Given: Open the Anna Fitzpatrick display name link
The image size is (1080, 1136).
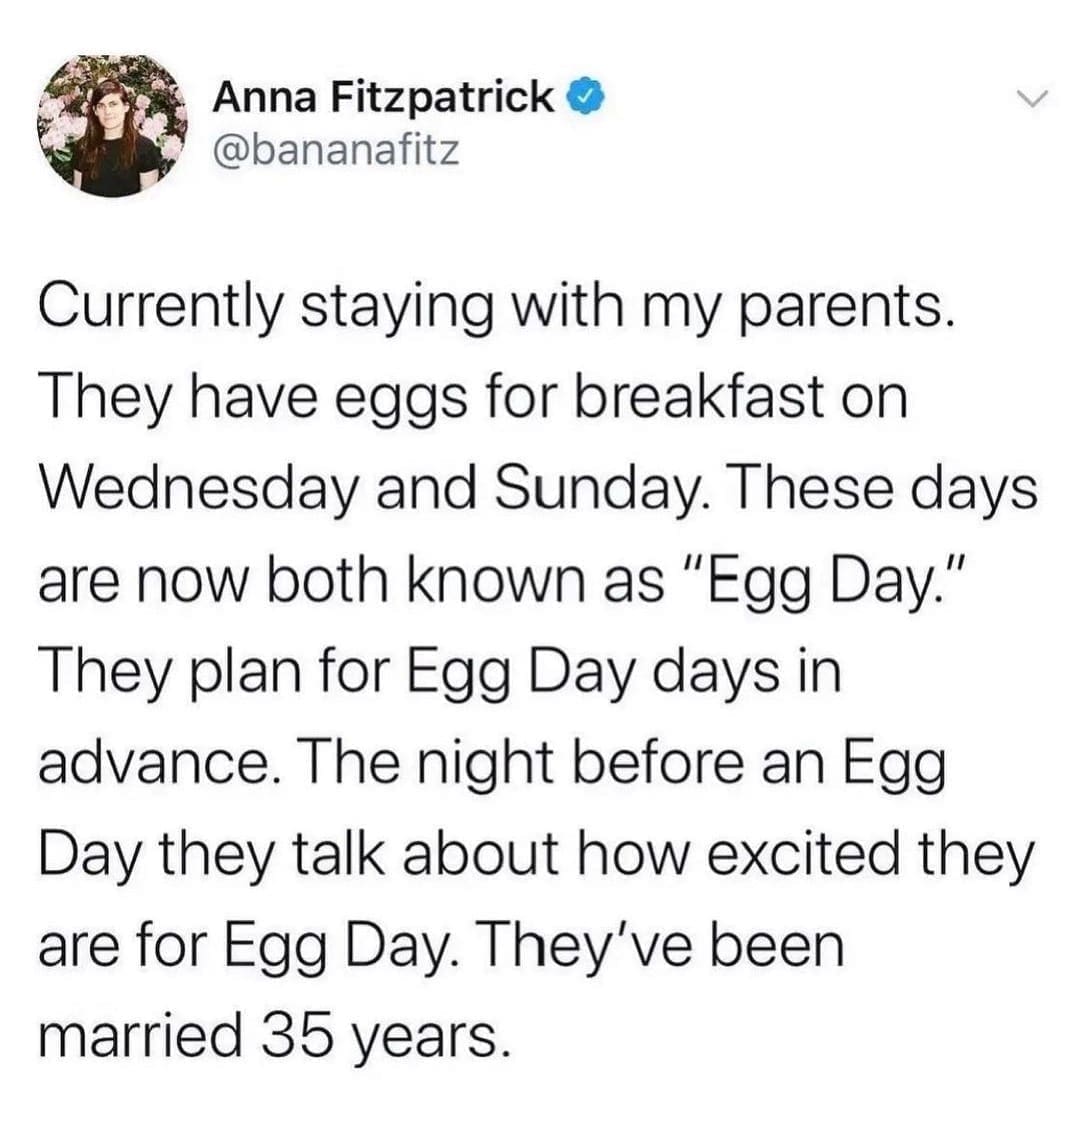Looking at the screenshot, I should pyautogui.click(x=385, y=97).
